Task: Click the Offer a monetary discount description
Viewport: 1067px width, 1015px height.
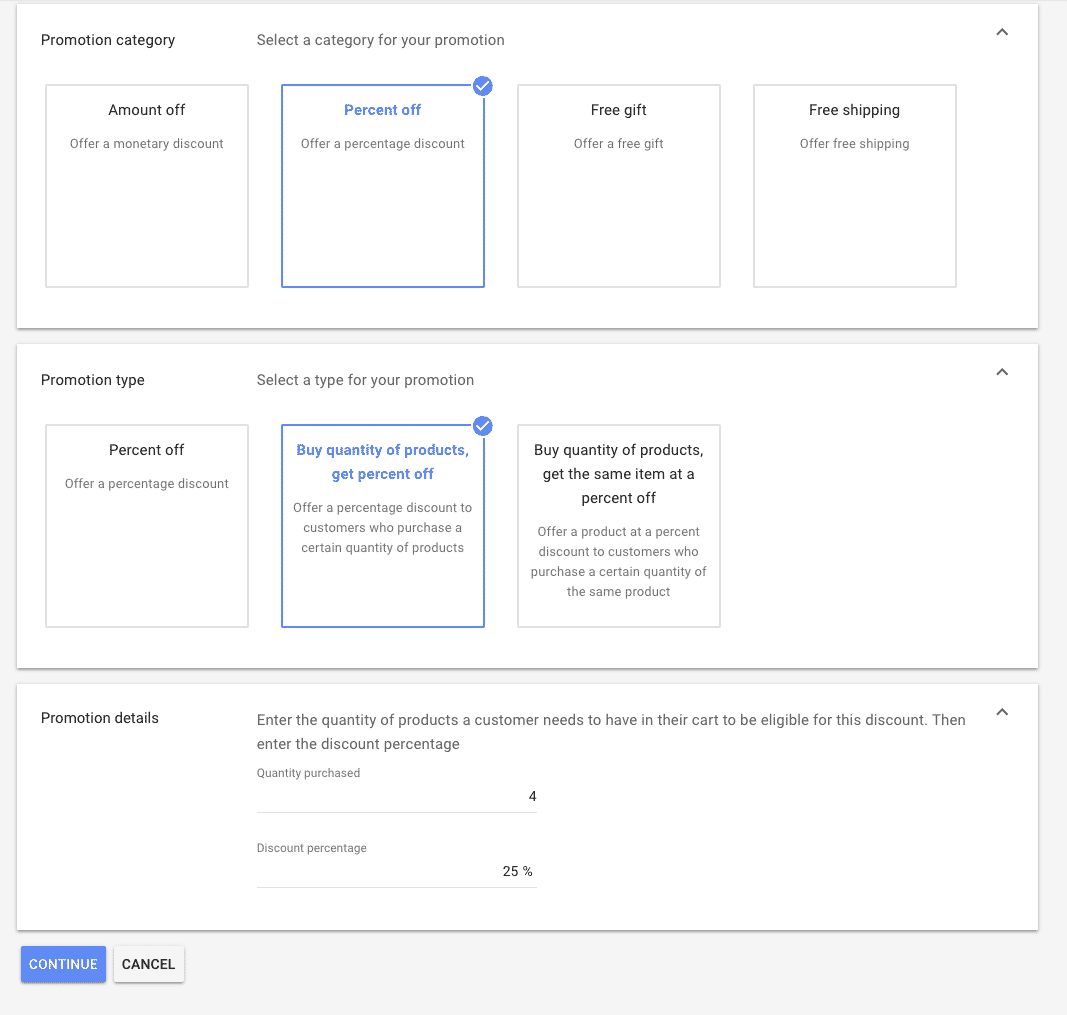Action: [x=146, y=143]
